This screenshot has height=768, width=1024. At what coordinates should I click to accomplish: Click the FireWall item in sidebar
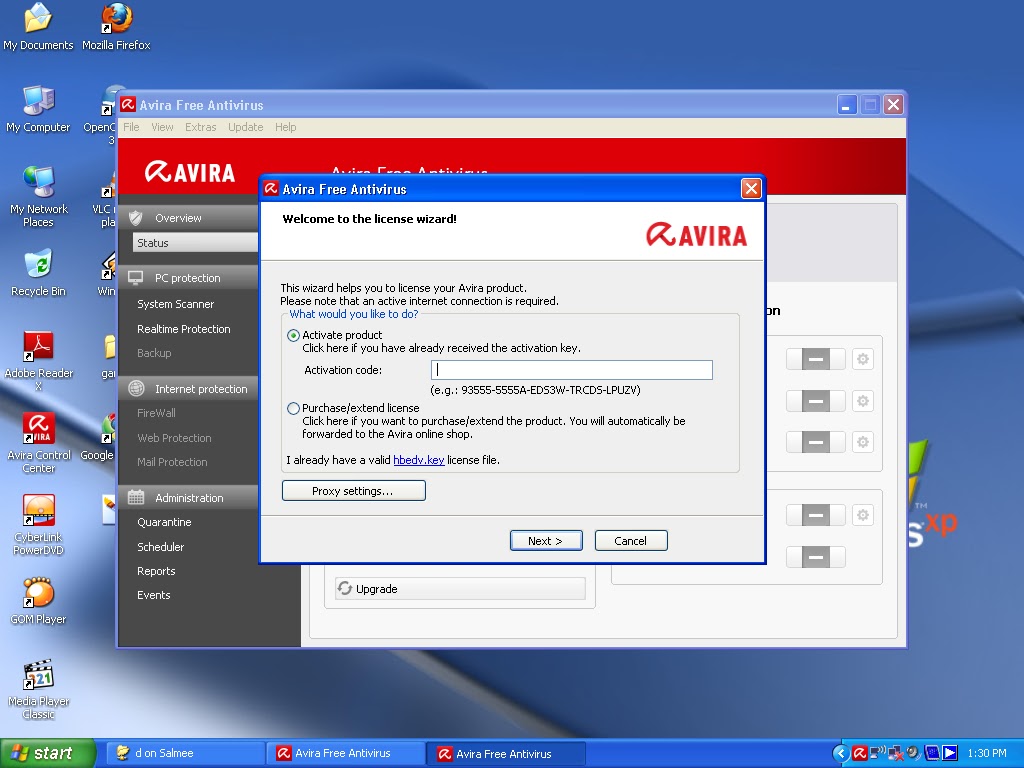[x=156, y=413]
